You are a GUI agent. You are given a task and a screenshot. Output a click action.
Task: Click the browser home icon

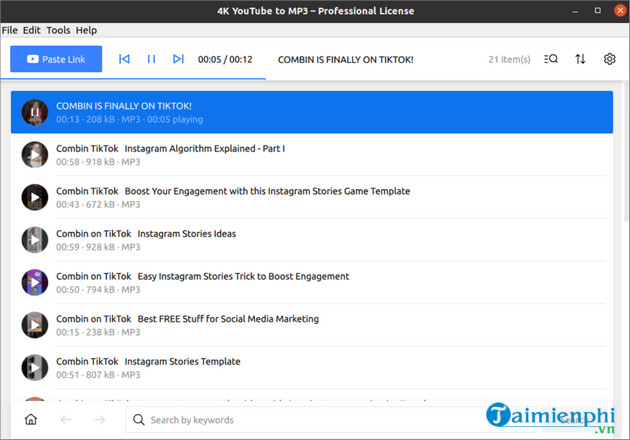click(x=31, y=420)
